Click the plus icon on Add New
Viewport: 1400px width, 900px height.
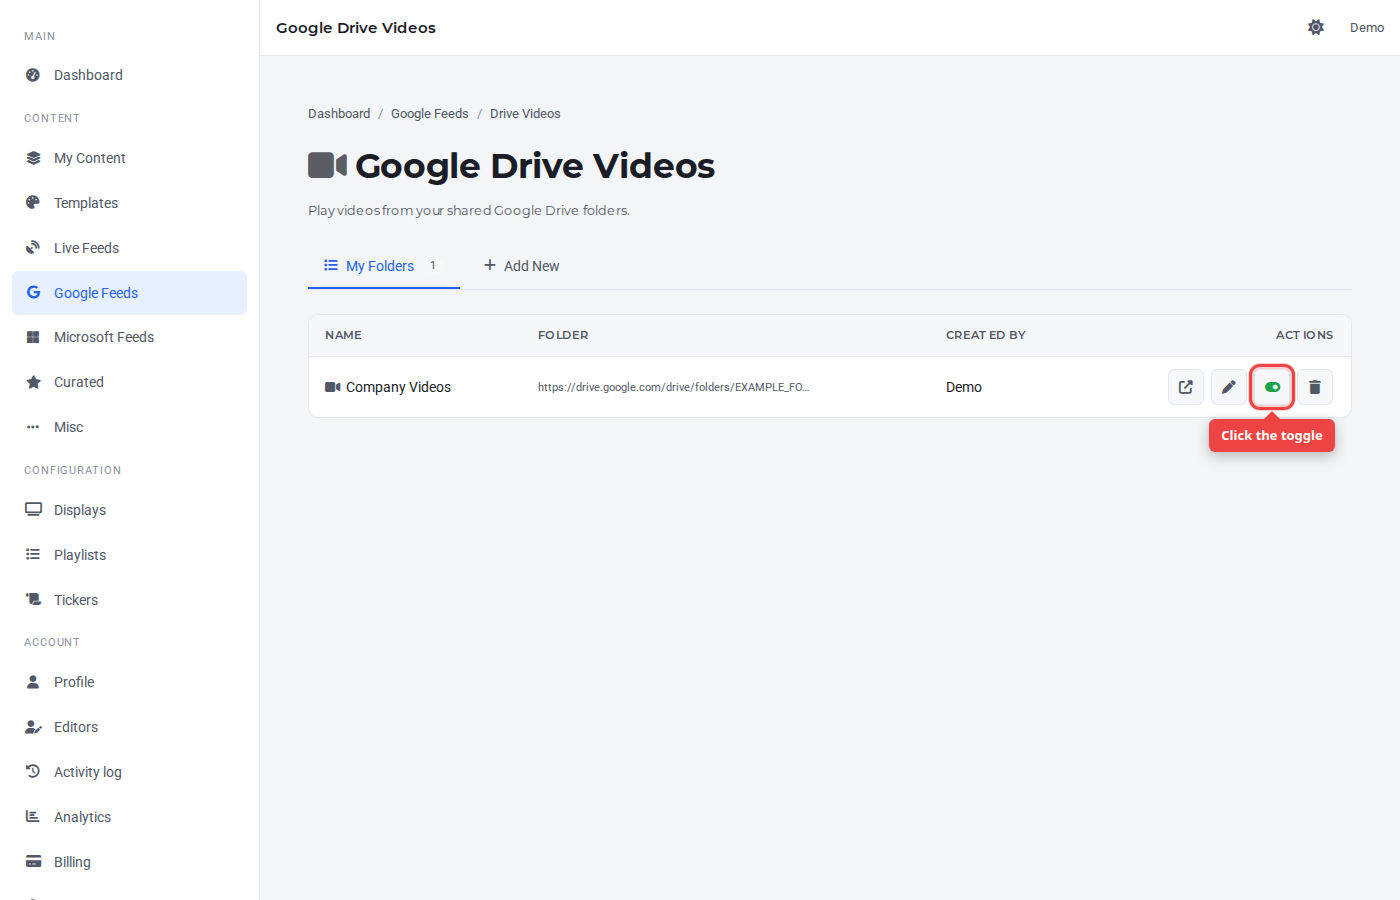[490, 265]
